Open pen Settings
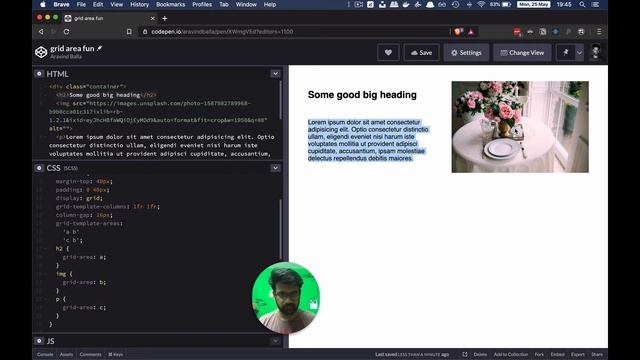 [466, 53]
